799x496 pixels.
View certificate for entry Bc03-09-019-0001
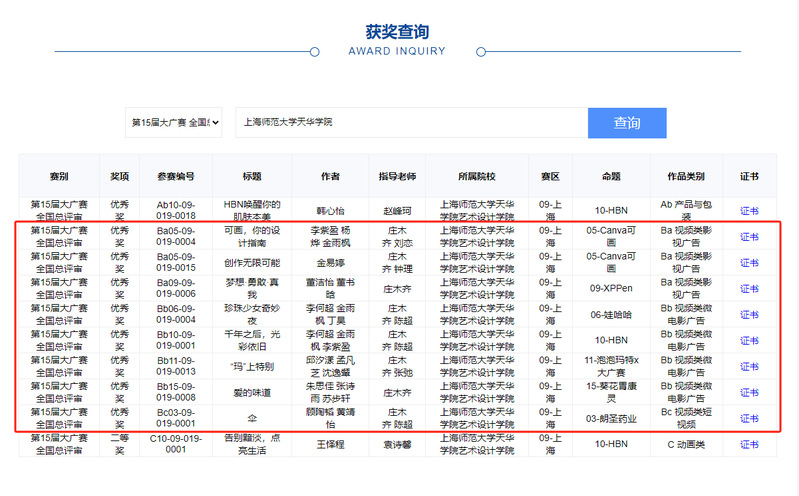(x=749, y=419)
